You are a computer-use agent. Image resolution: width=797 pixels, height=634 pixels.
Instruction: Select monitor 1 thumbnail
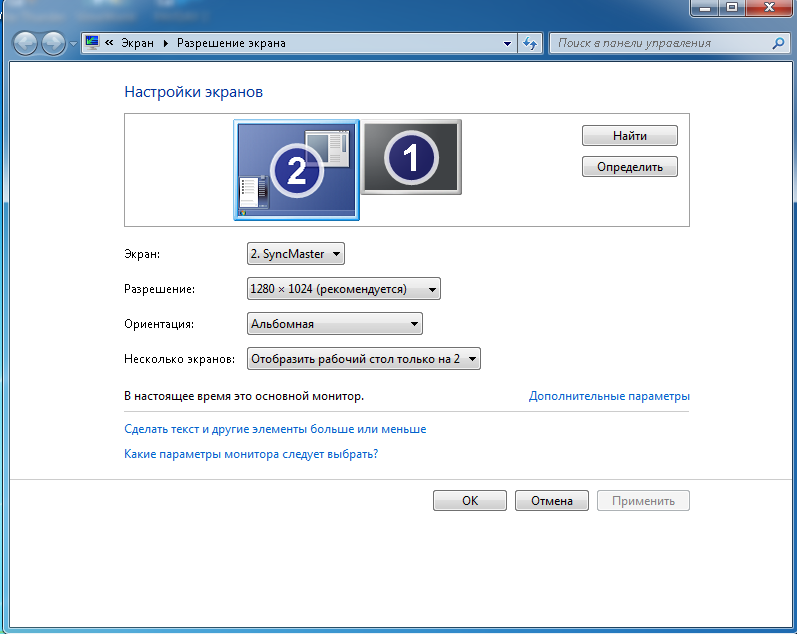(411, 157)
